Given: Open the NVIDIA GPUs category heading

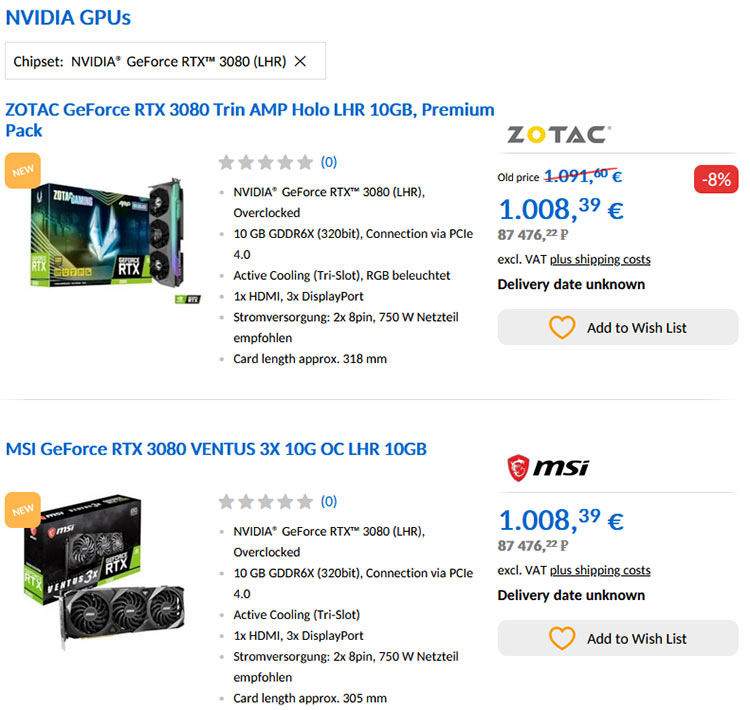Looking at the screenshot, I should point(68,18).
